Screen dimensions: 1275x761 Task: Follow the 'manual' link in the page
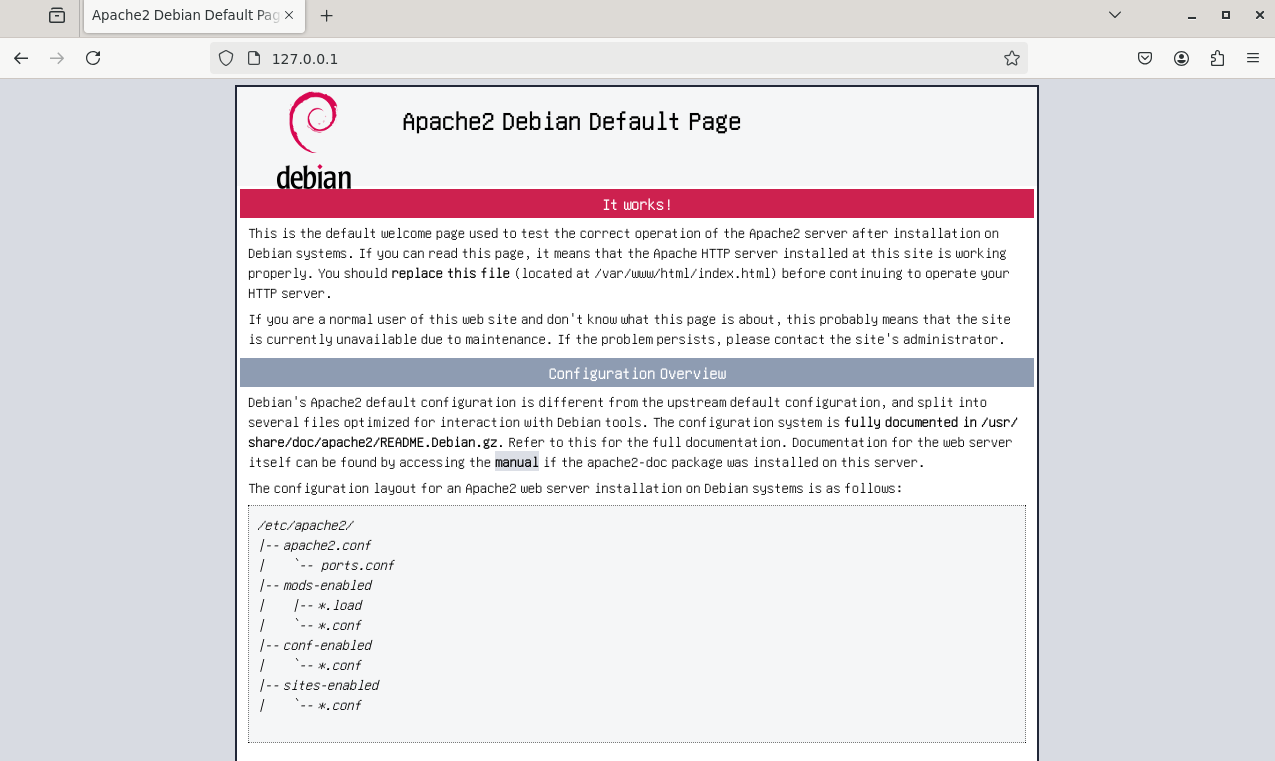(x=517, y=462)
